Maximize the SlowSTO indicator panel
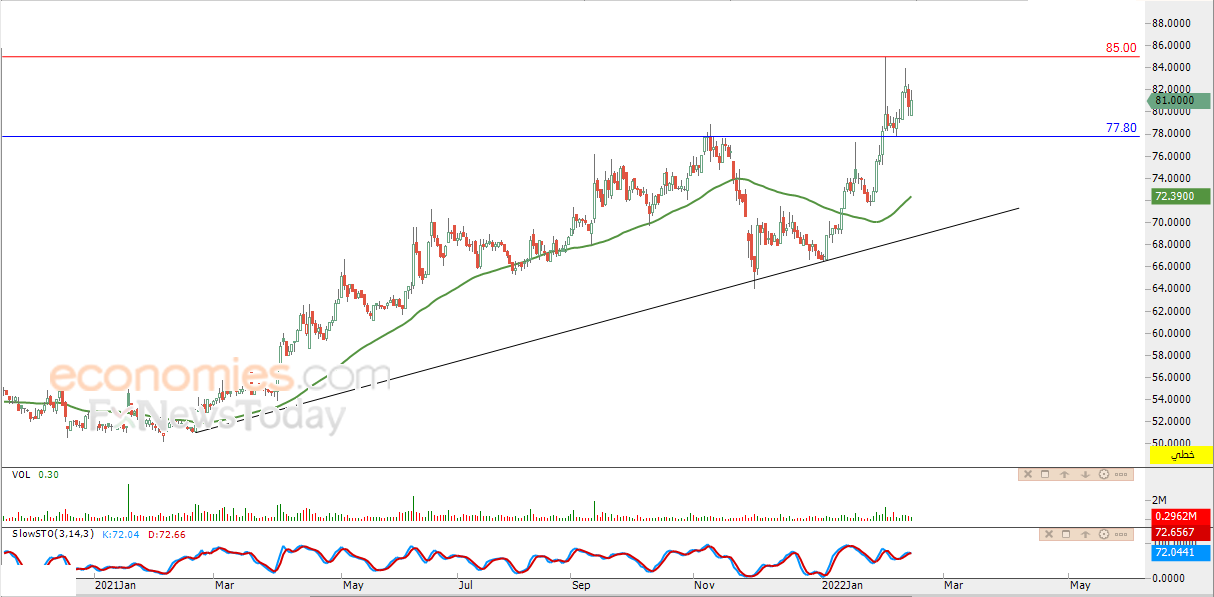This screenshot has width=1214, height=597. click(x=1066, y=534)
